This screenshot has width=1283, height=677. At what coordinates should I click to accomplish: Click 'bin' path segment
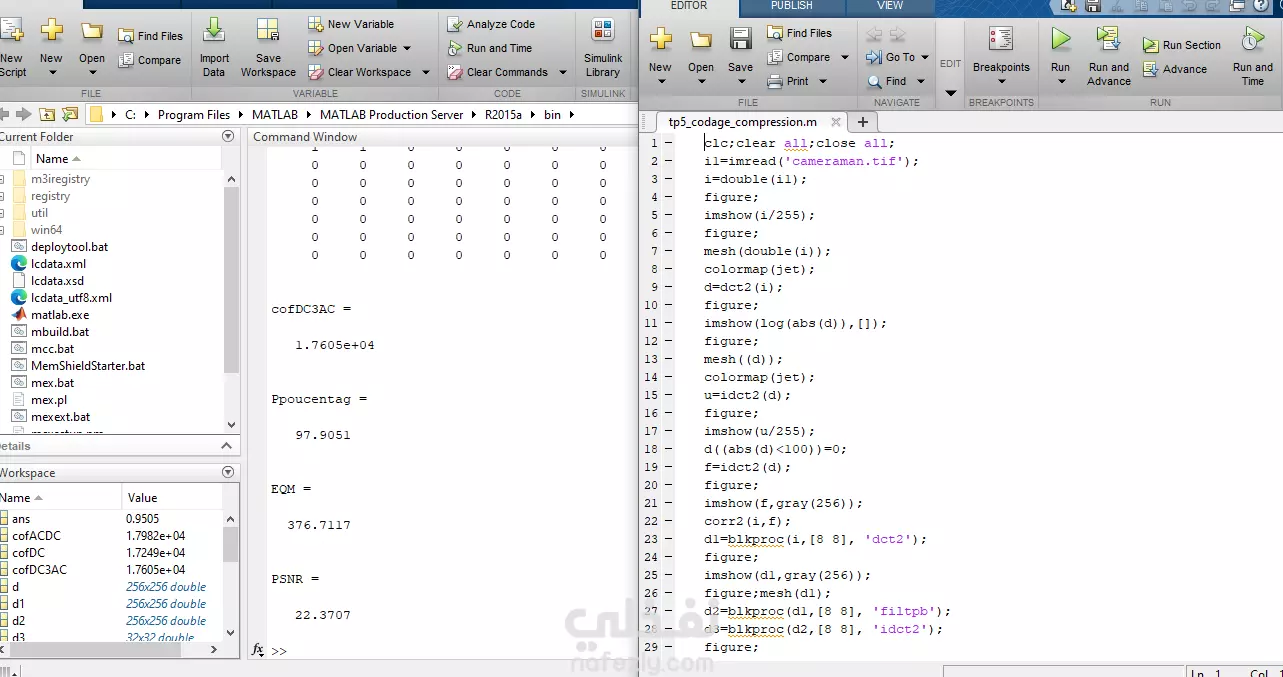tap(553, 114)
